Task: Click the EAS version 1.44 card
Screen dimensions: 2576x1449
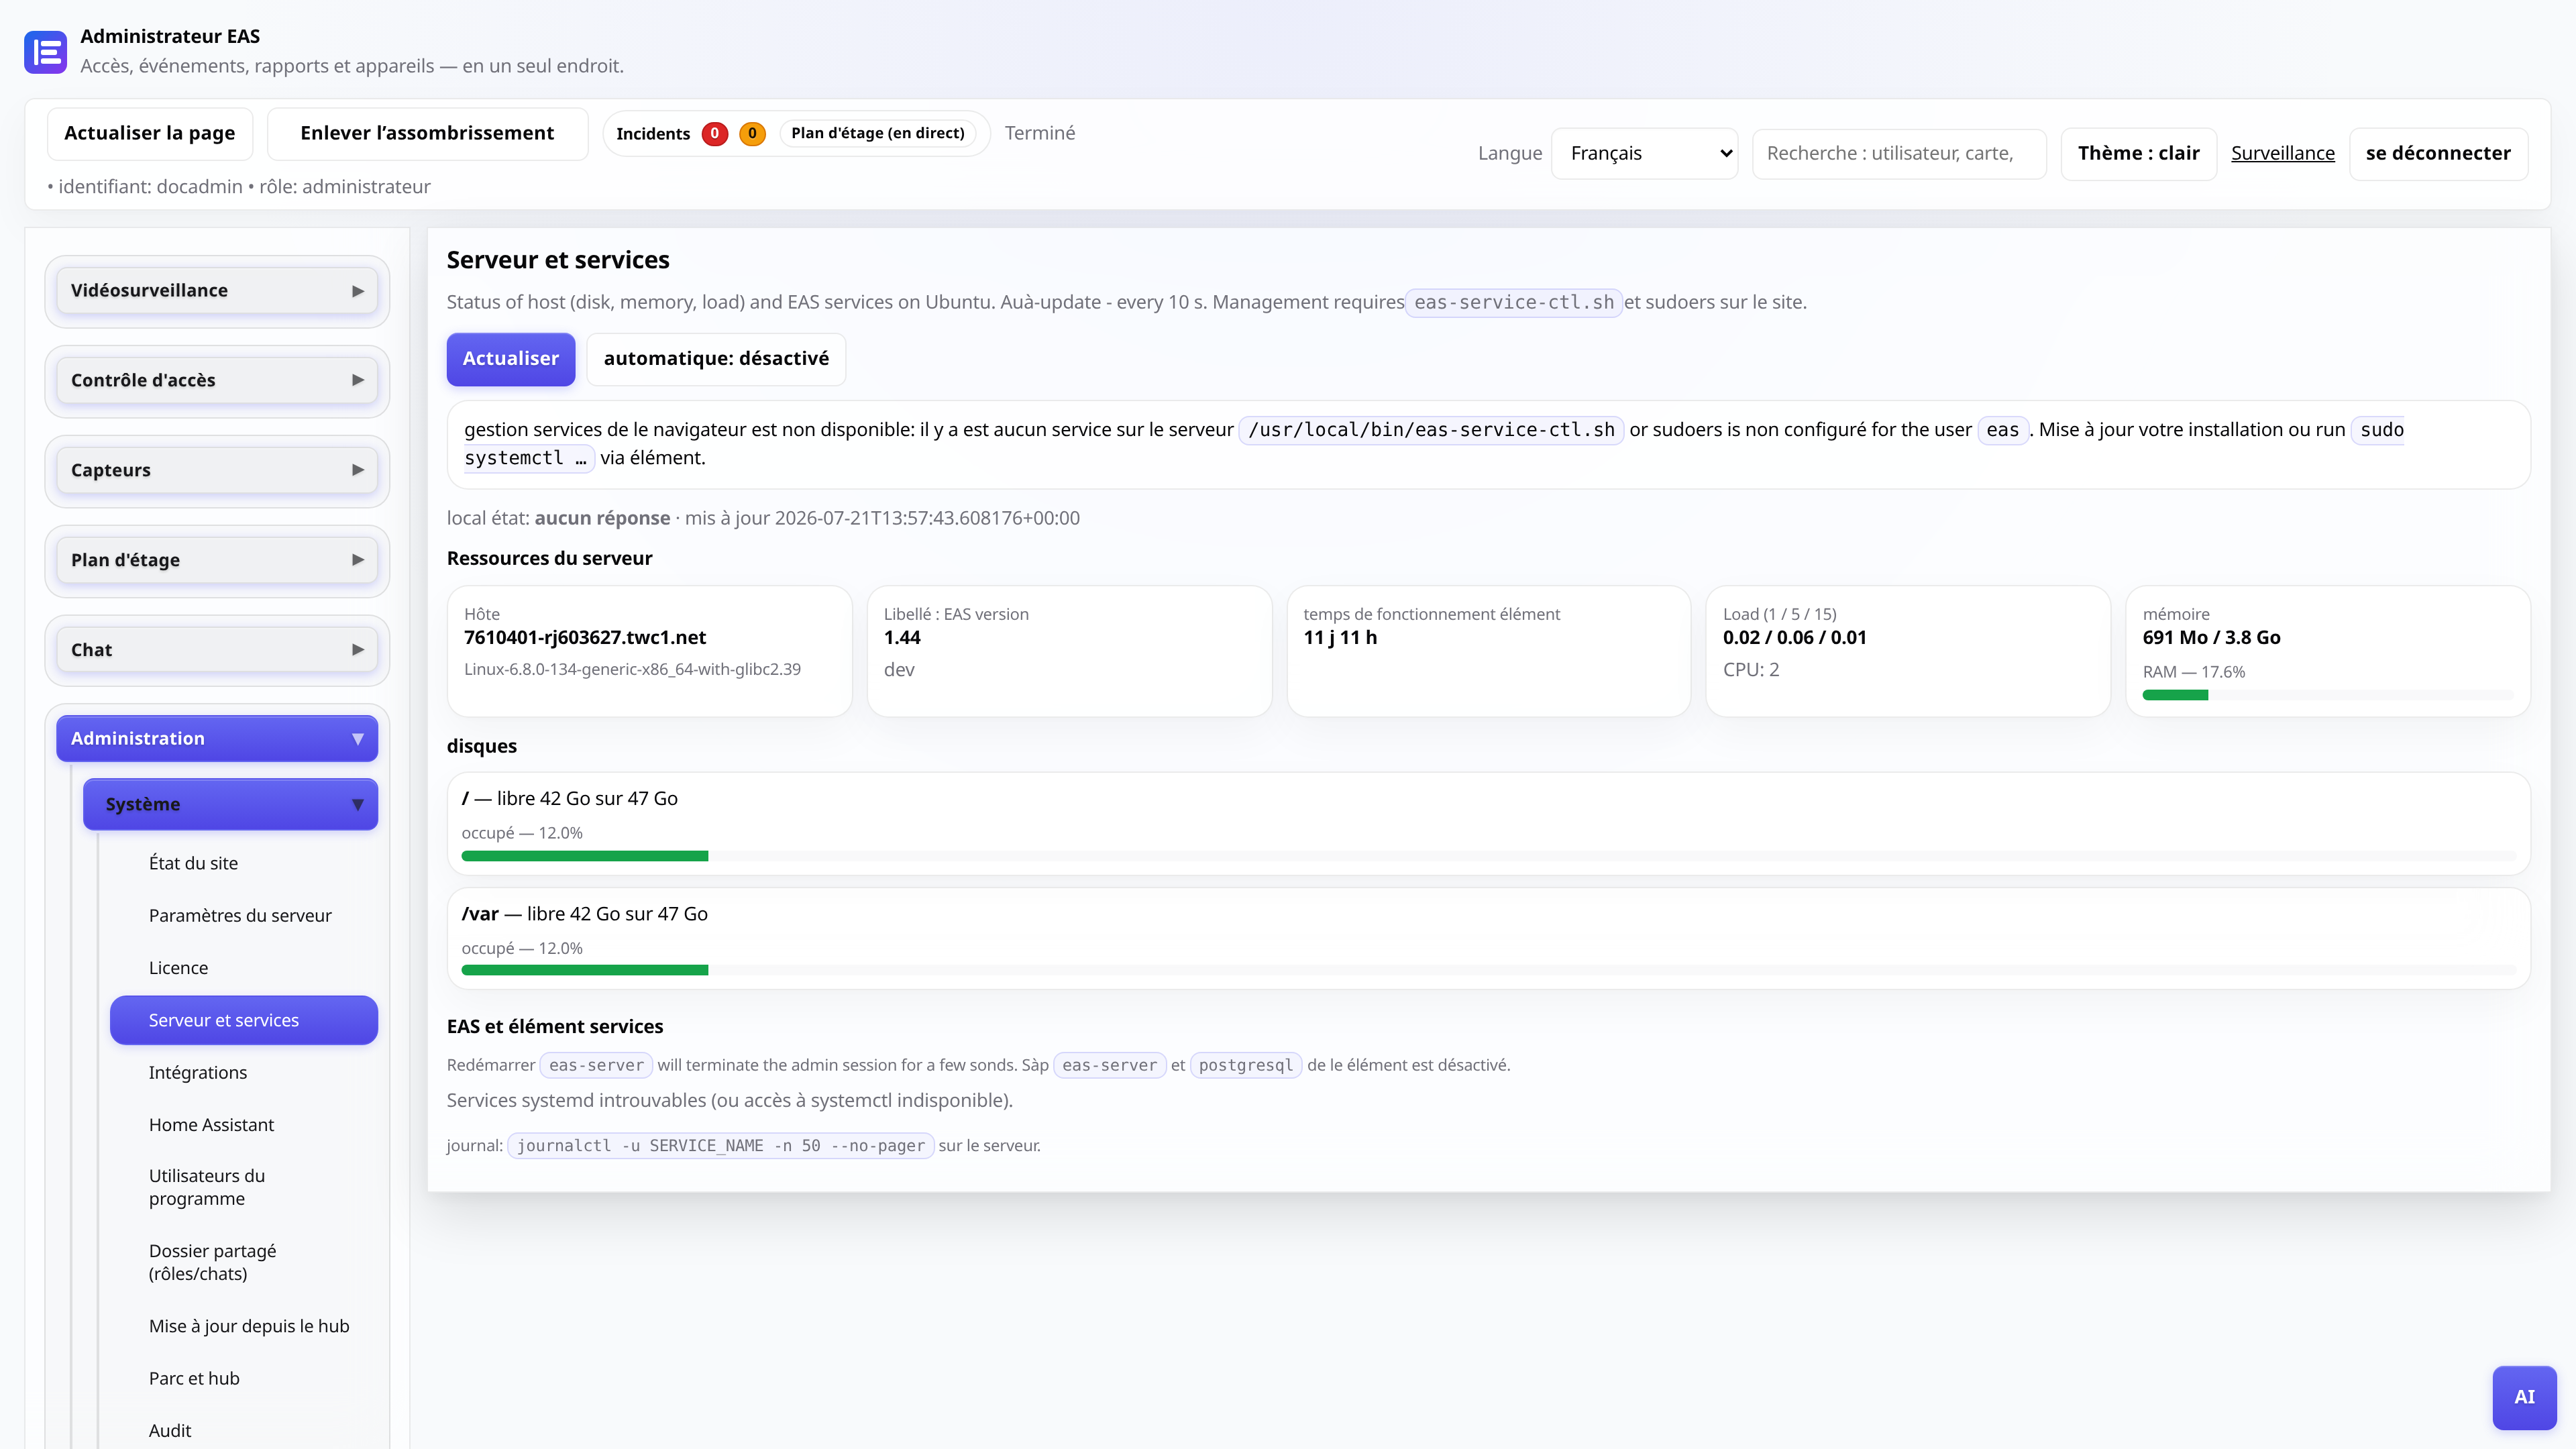Action: pos(1069,651)
